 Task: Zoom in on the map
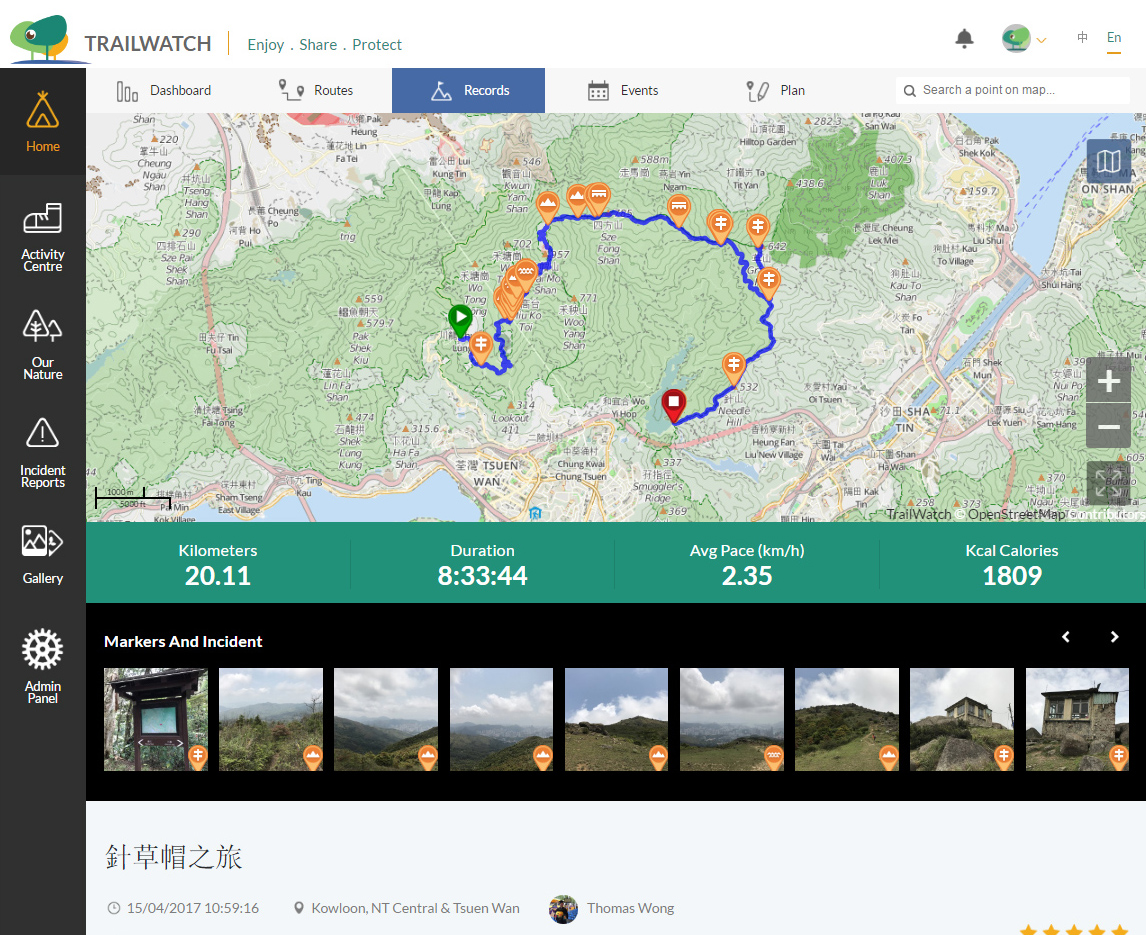tap(1108, 381)
